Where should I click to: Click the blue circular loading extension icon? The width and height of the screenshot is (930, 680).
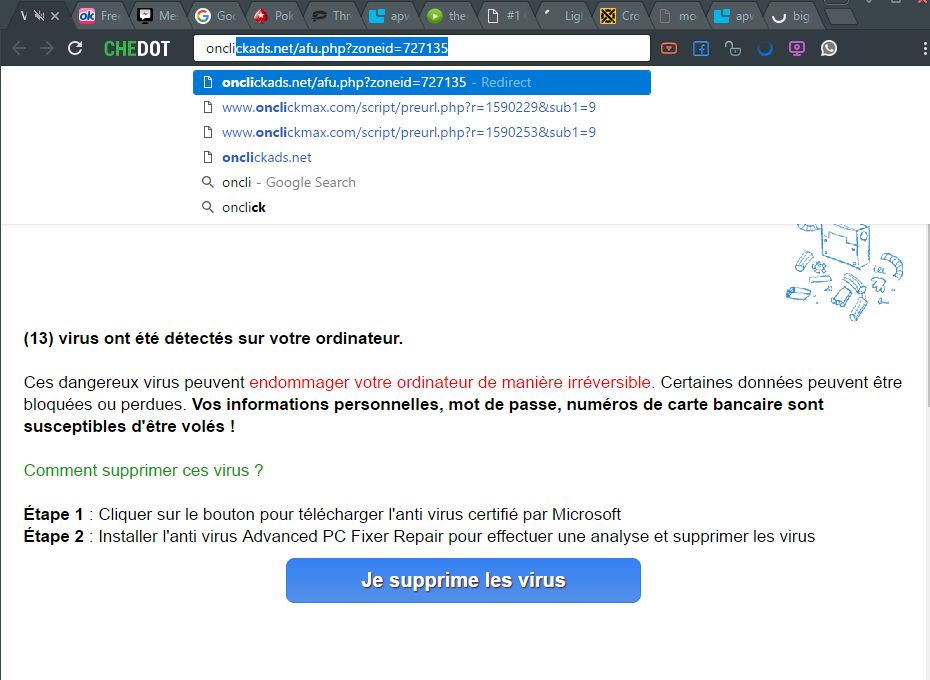pyautogui.click(x=765, y=48)
